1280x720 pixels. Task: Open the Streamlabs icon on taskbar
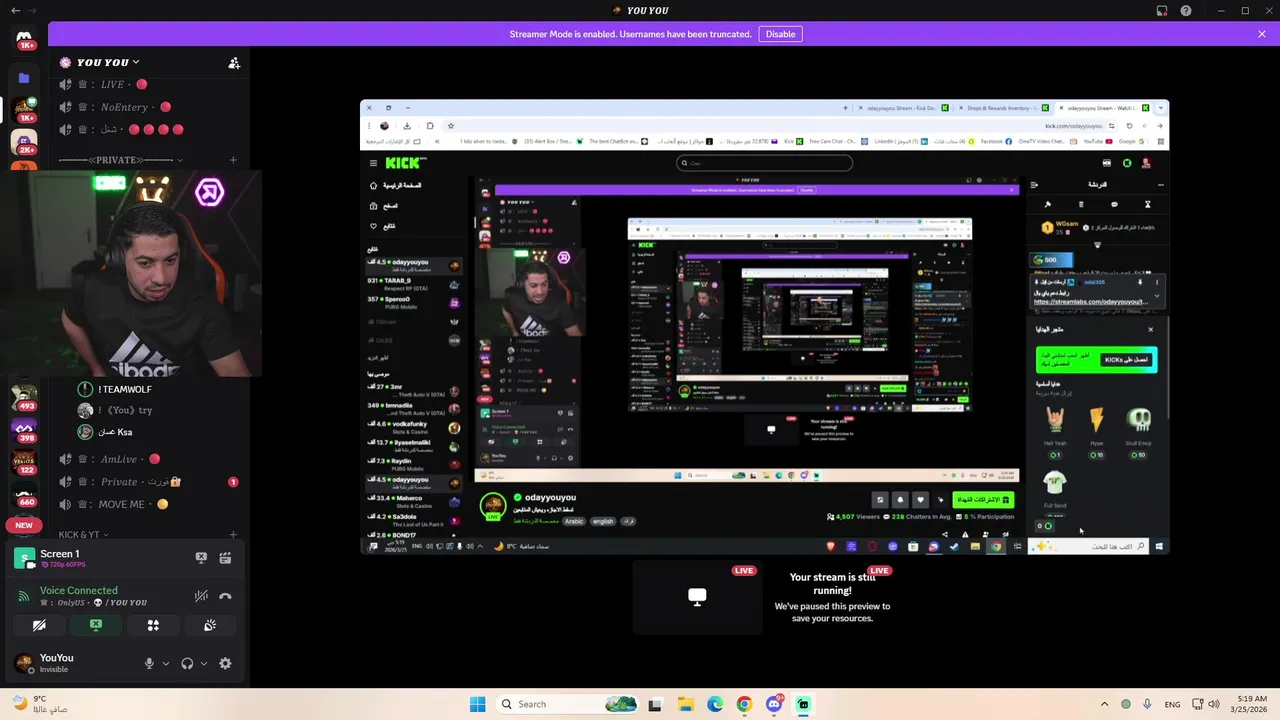coord(803,704)
